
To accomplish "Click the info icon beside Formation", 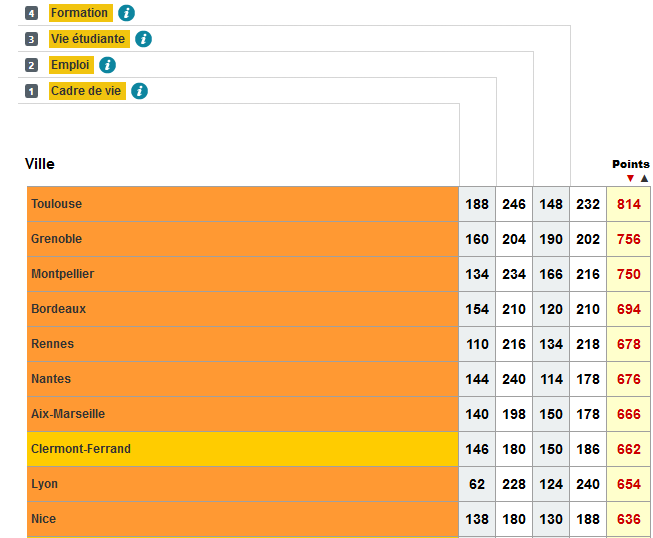I will [x=126, y=13].
